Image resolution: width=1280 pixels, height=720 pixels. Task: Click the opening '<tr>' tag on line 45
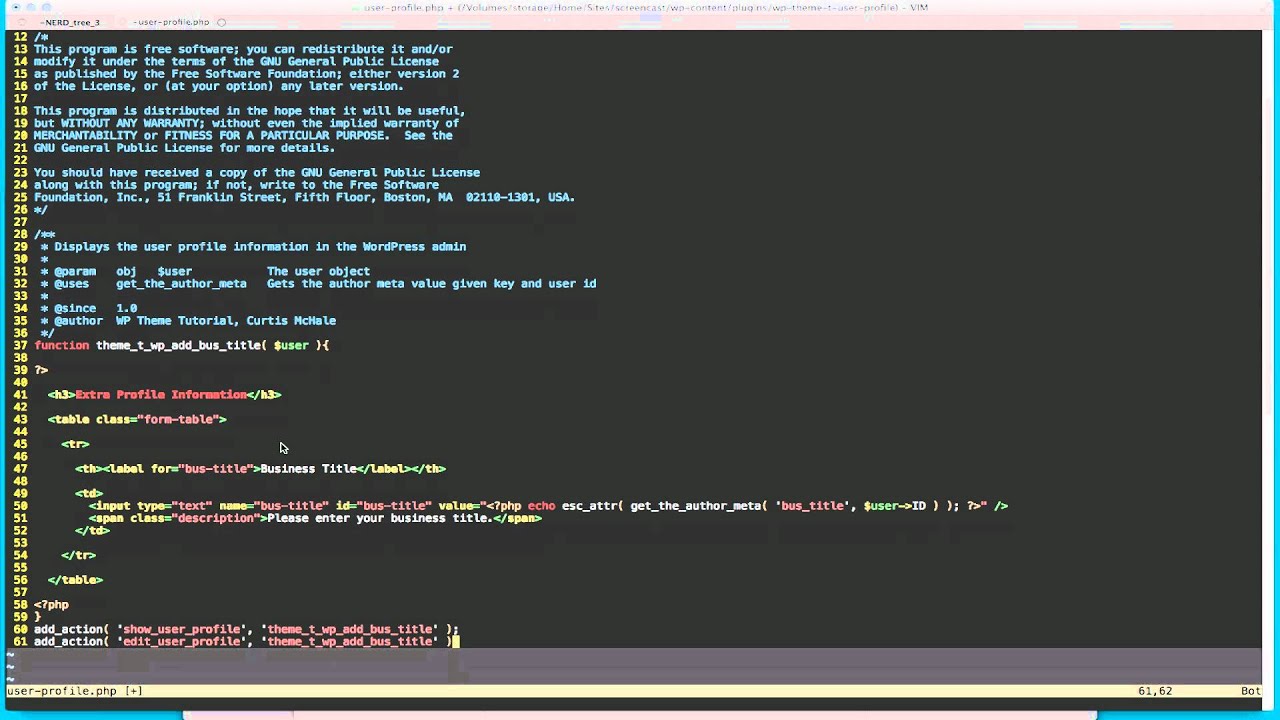(75, 444)
